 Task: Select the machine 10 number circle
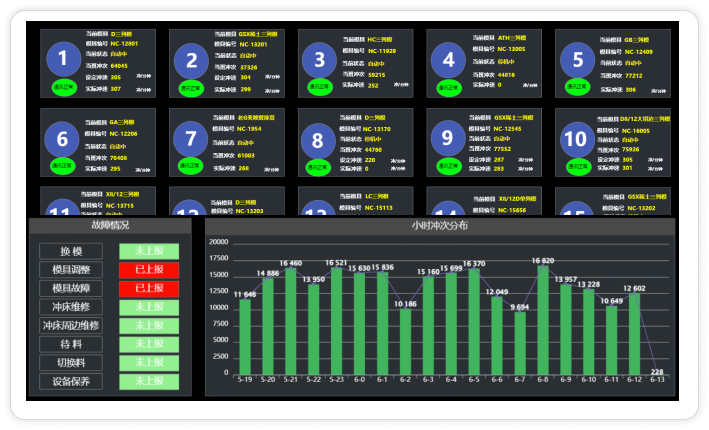pos(577,138)
